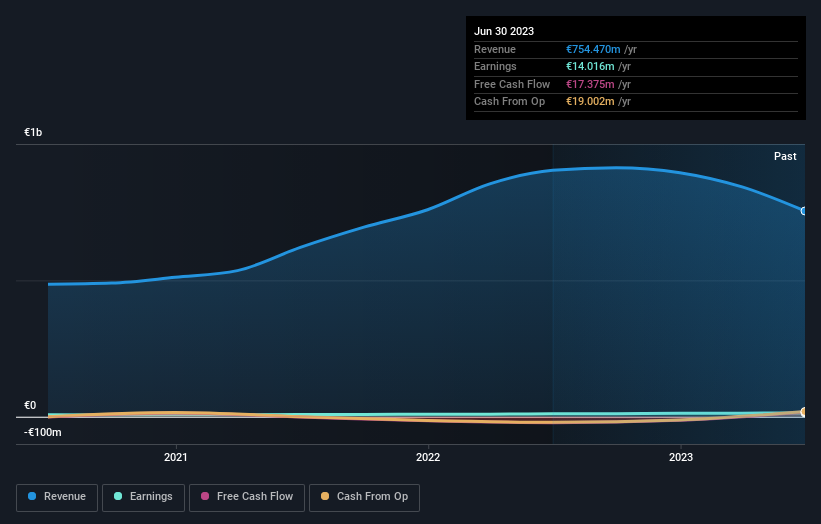Click the 2021 x-axis label
The width and height of the screenshot is (821, 524).
pyautogui.click(x=175, y=457)
